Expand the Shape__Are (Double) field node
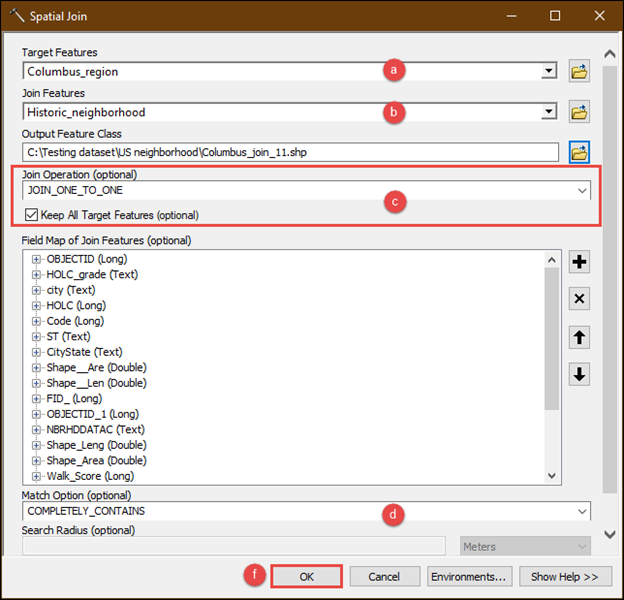 coord(36,368)
